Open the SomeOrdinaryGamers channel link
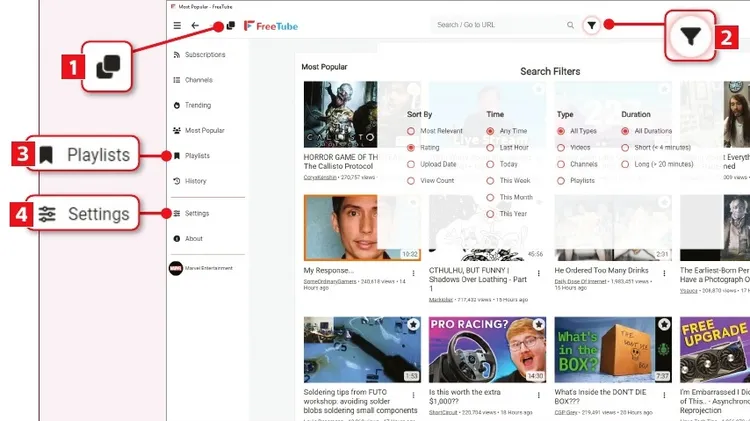This screenshot has height=421, width=750. [330, 282]
